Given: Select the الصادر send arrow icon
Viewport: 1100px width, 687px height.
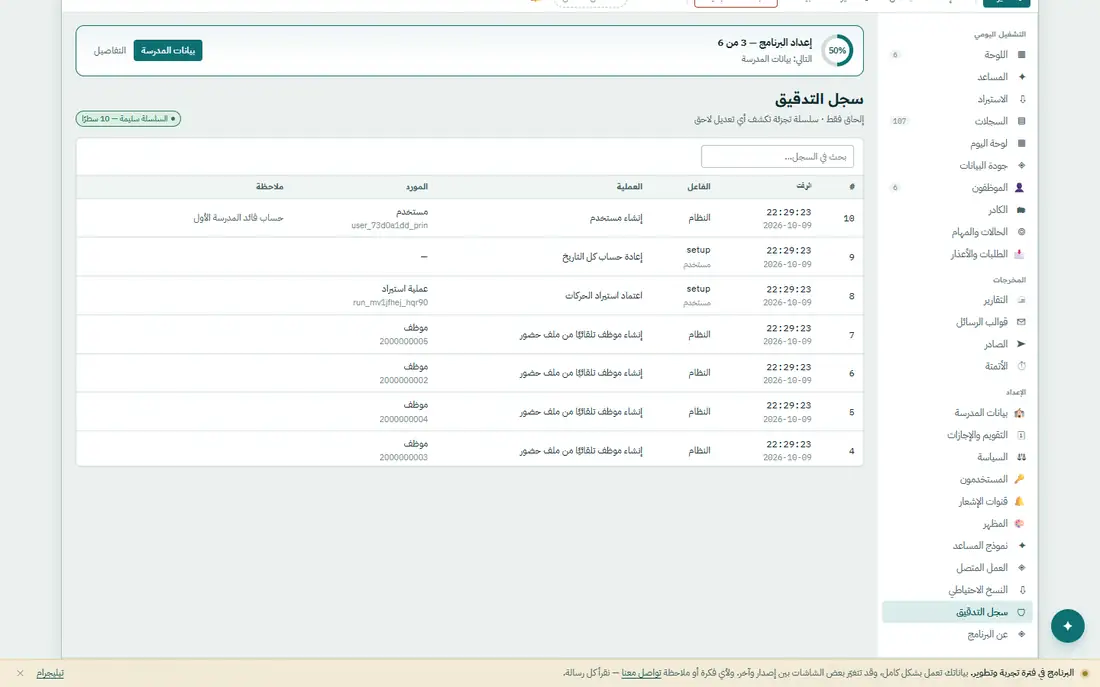Looking at the screenshot, I should (1021, 344).
